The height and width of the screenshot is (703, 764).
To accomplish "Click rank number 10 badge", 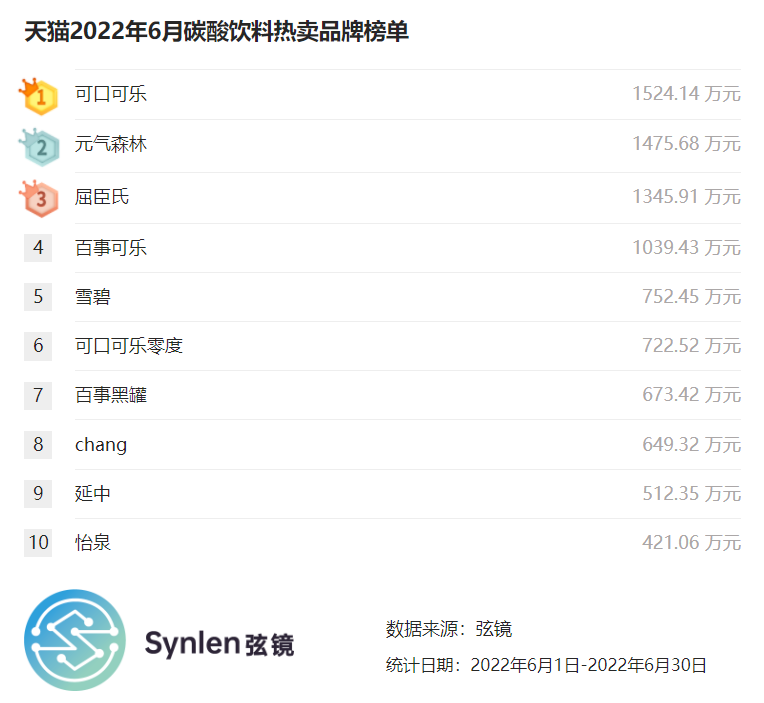I will click(38, 543).
